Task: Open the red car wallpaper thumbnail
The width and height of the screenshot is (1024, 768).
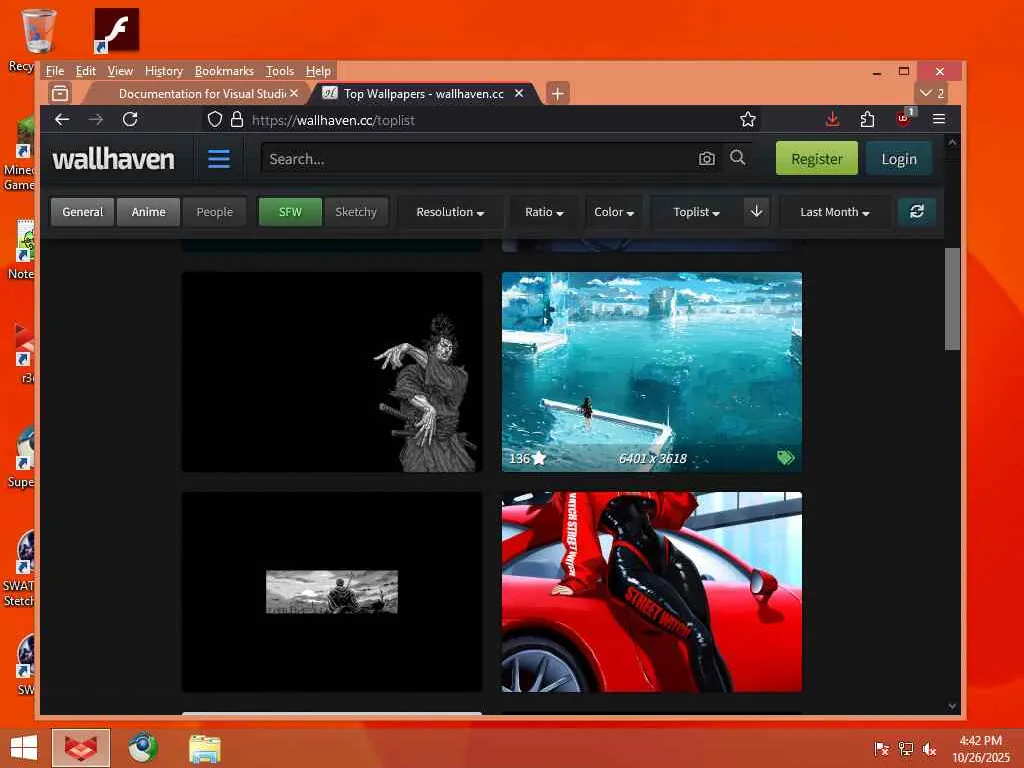Action: click(652, 592)
